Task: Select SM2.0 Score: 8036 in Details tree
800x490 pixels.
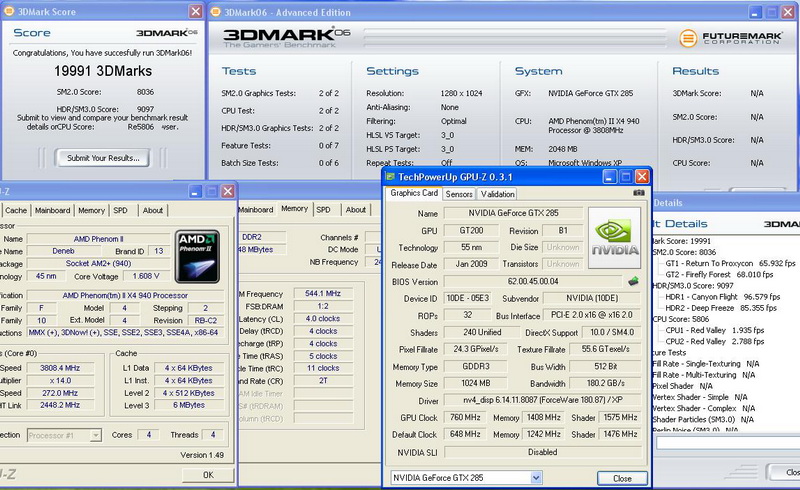Action: click(684, 252)
